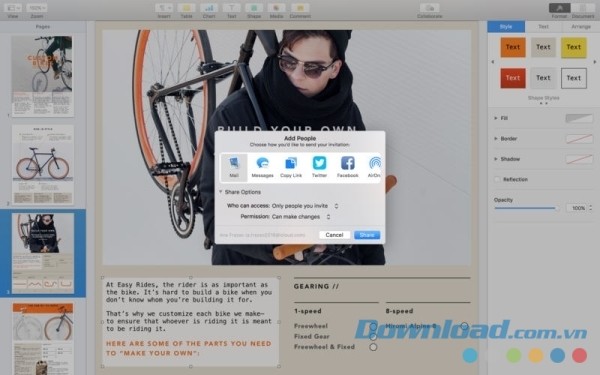The image size is (600, 375).
Task: Click the Document inspector icon
Action: click(x=583, y=8)
